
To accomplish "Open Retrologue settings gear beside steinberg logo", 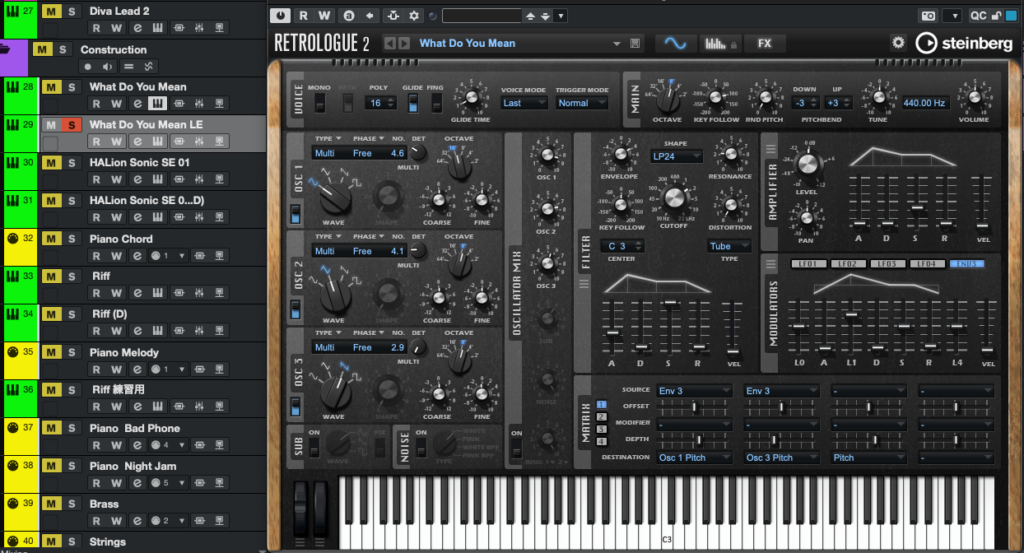I will point(899,42).
